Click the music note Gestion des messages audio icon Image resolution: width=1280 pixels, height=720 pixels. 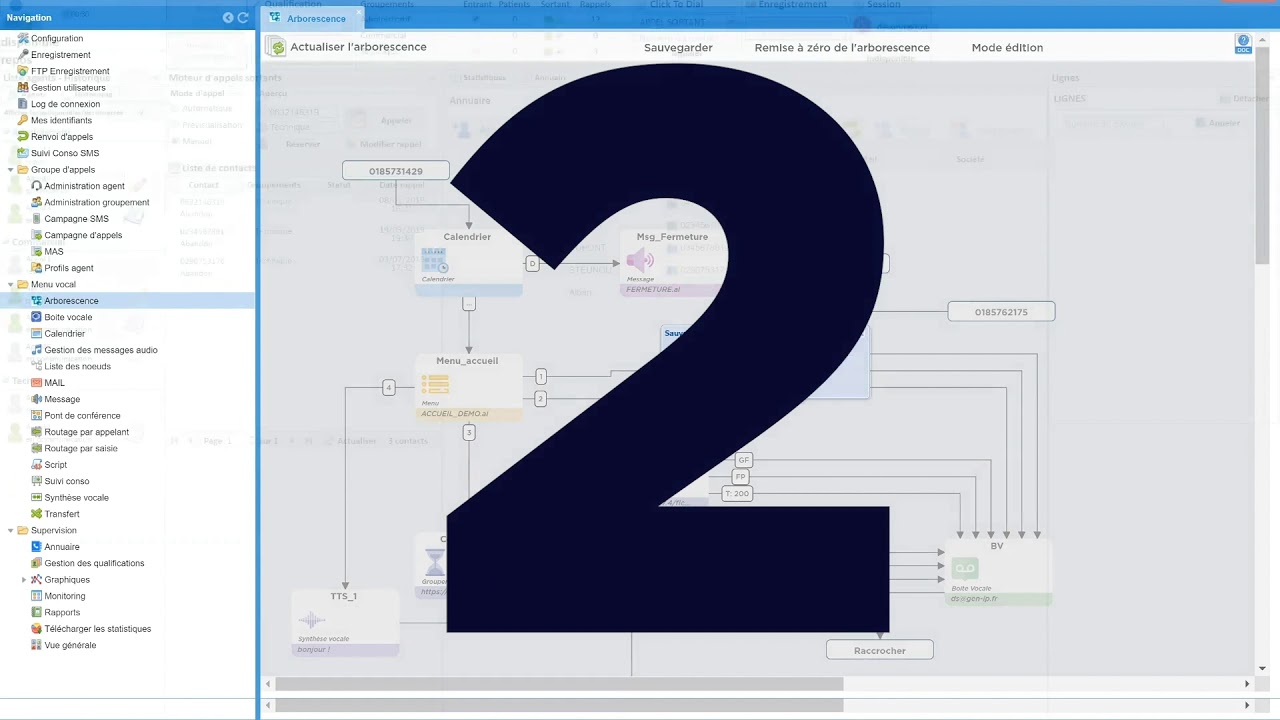pos(36,350)
